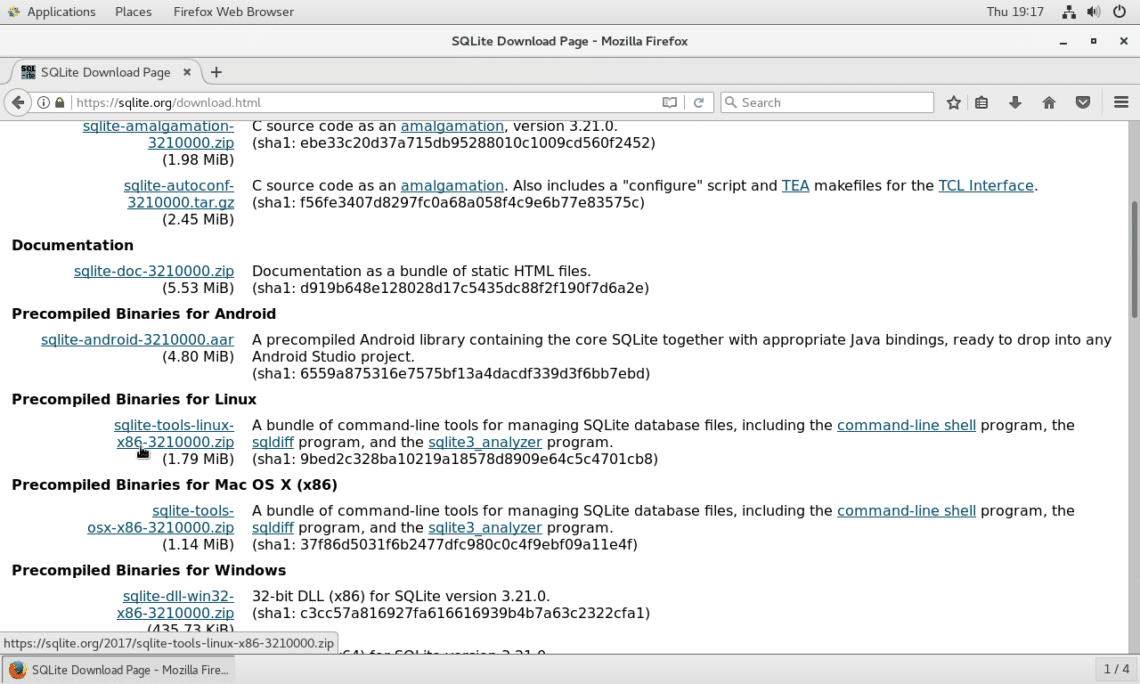Open the sqlite-doc-3210000.zip link
The image size is (1140, 684).
154,271
